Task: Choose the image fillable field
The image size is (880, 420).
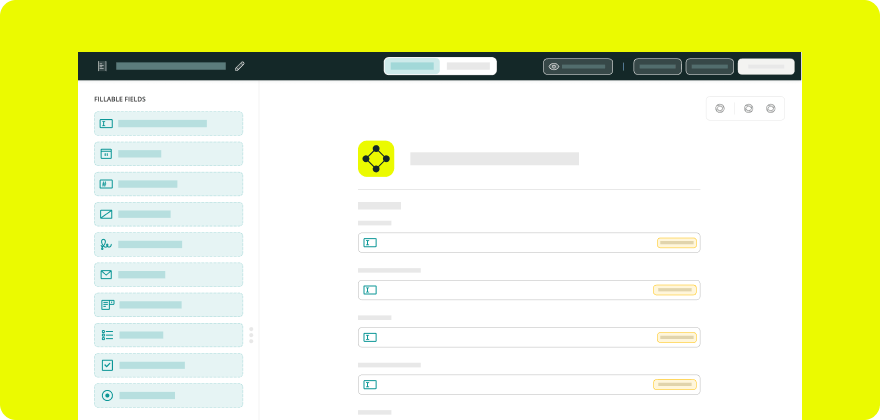Action: (x=168, y=214)
